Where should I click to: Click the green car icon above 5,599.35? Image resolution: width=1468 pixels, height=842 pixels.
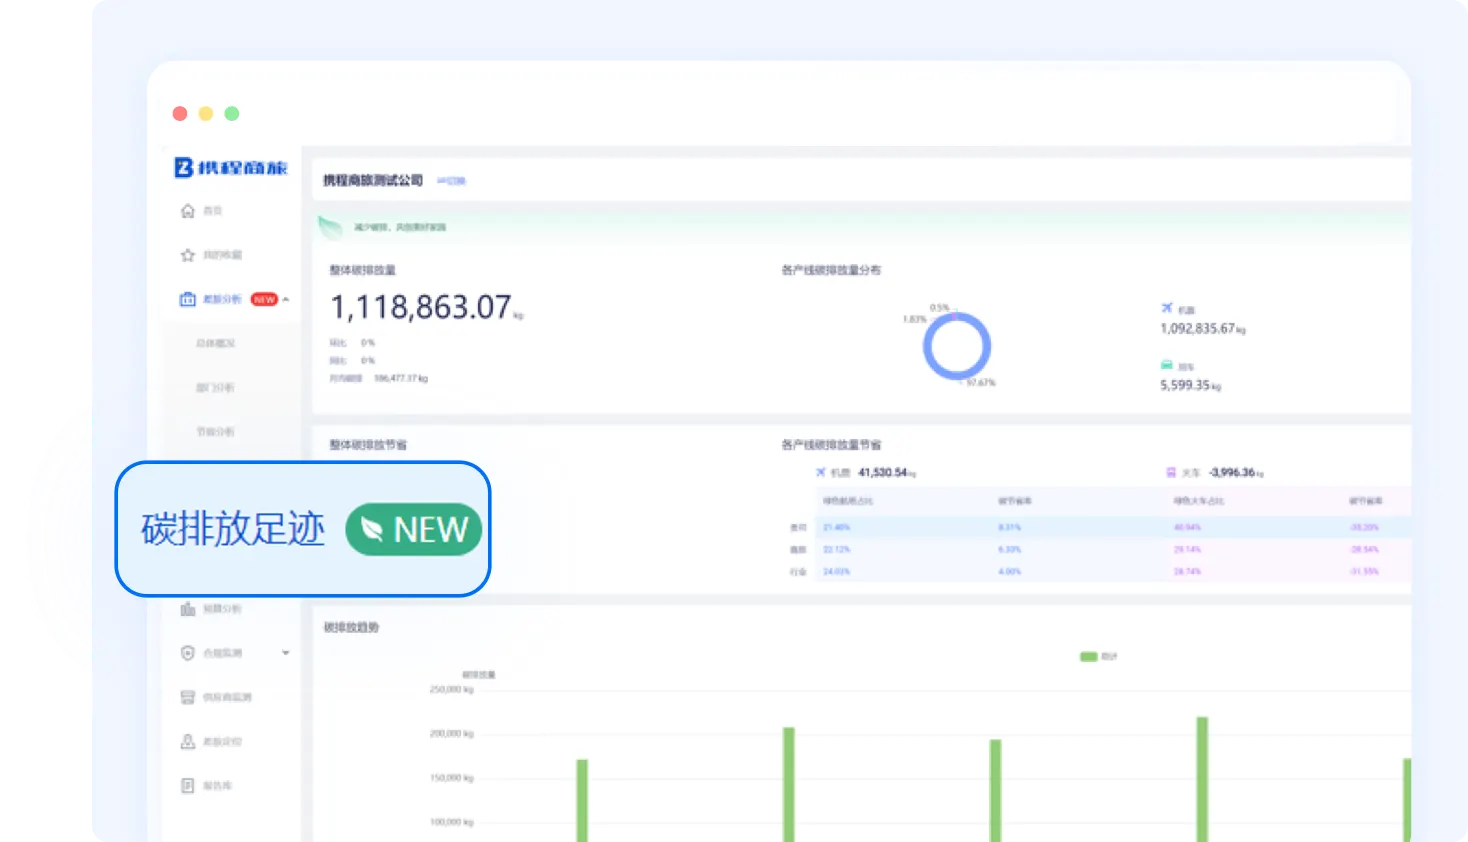(1167, 365)
